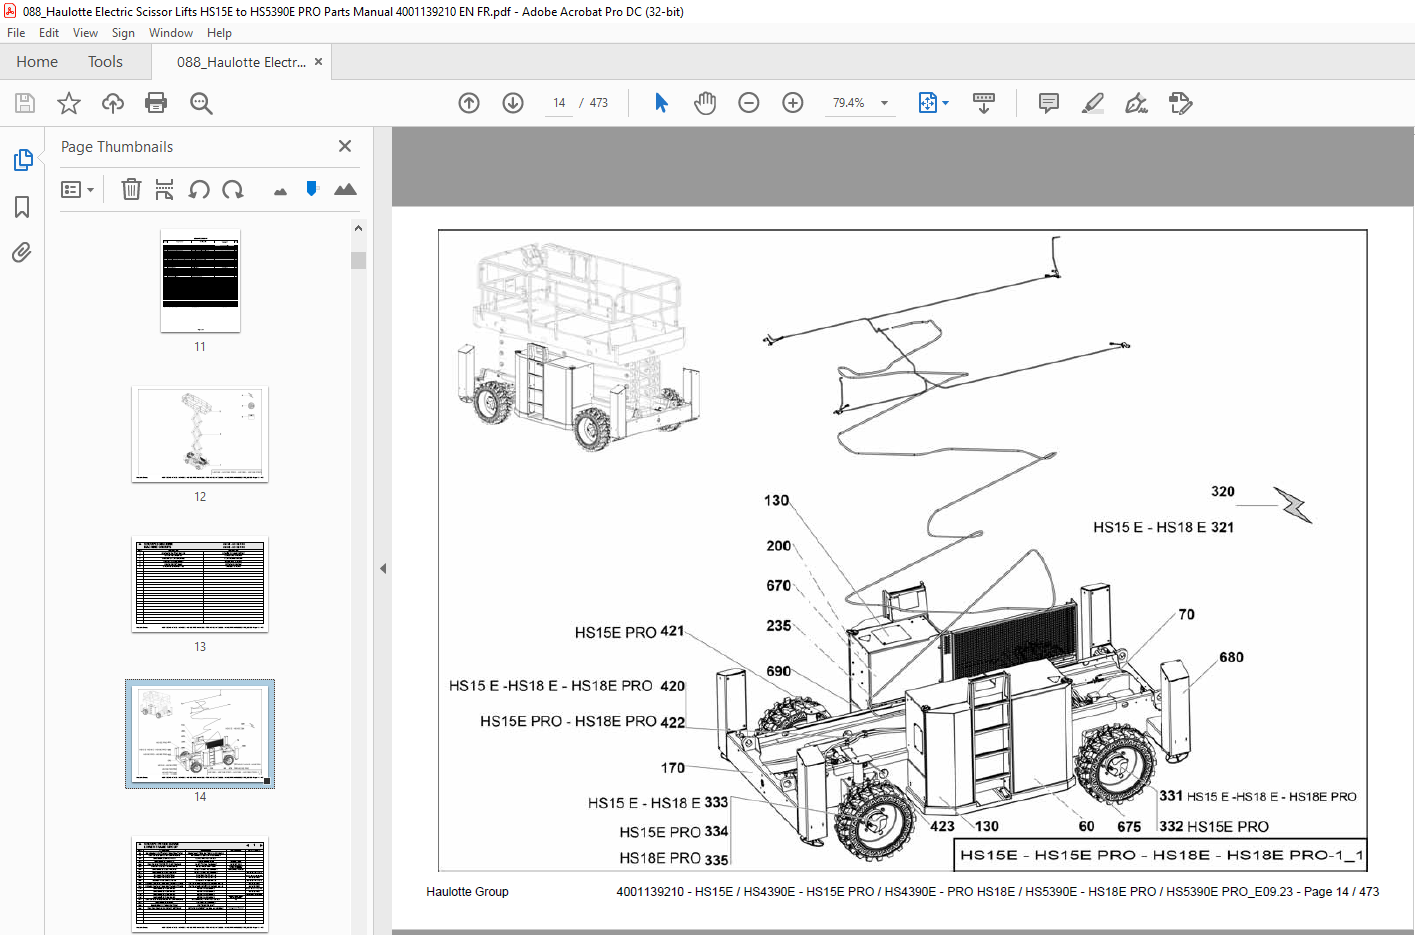Click the page number input field

559,103
